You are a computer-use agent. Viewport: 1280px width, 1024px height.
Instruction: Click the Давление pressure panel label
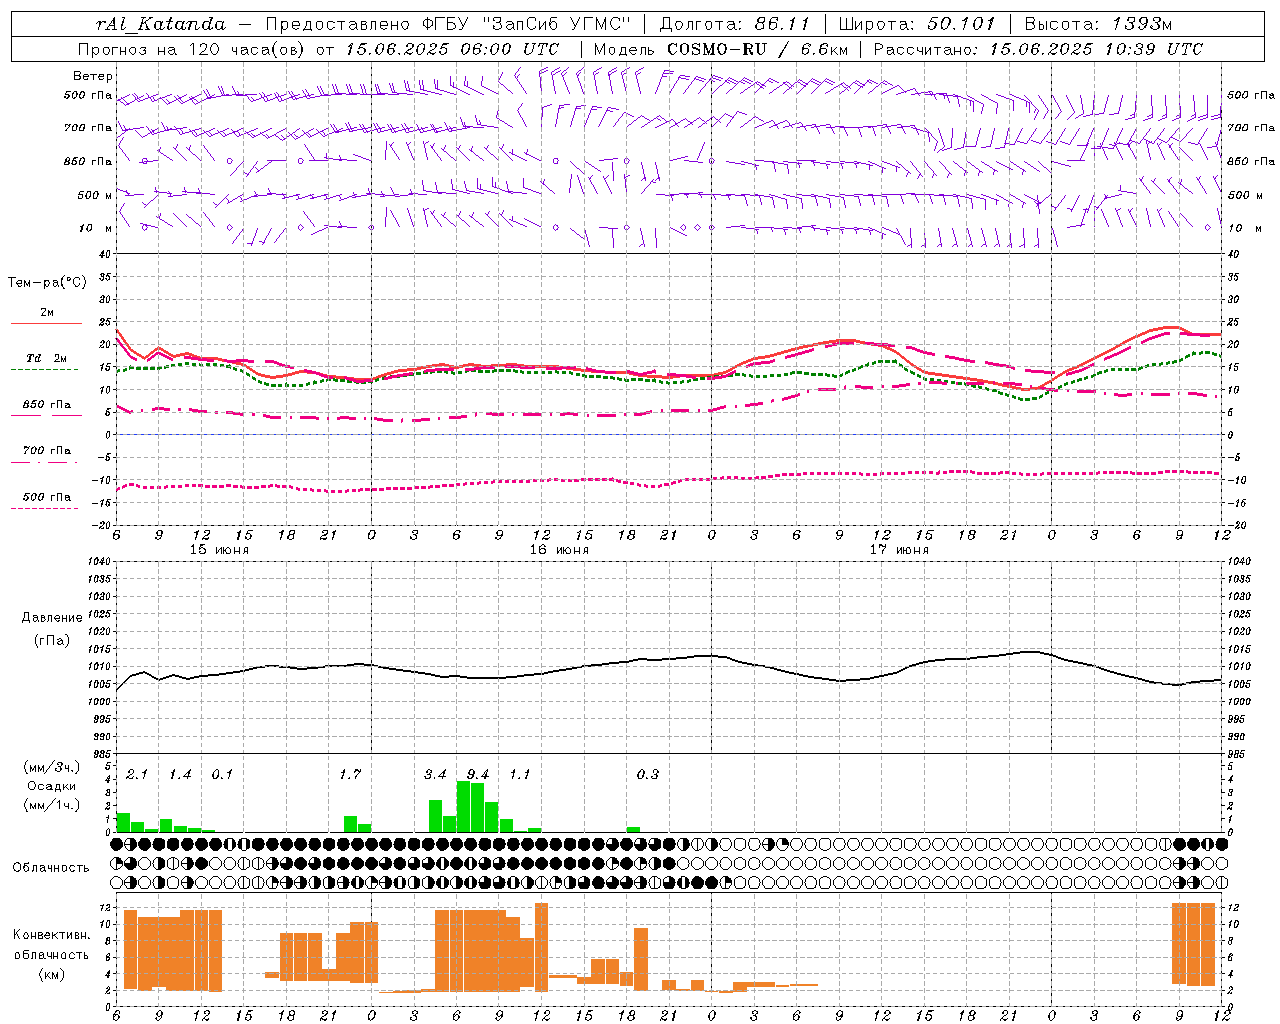tap(52, 618)
